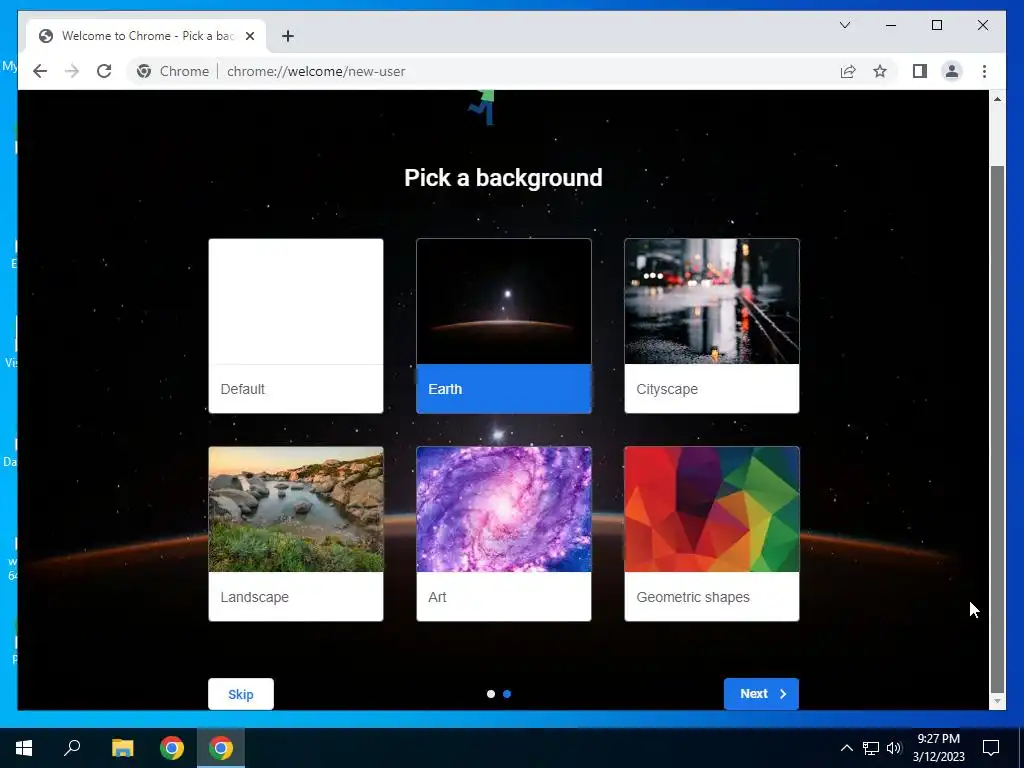Show hidden system tray icons
This screenshot has height=768, width=1024.
click(846, 748)
